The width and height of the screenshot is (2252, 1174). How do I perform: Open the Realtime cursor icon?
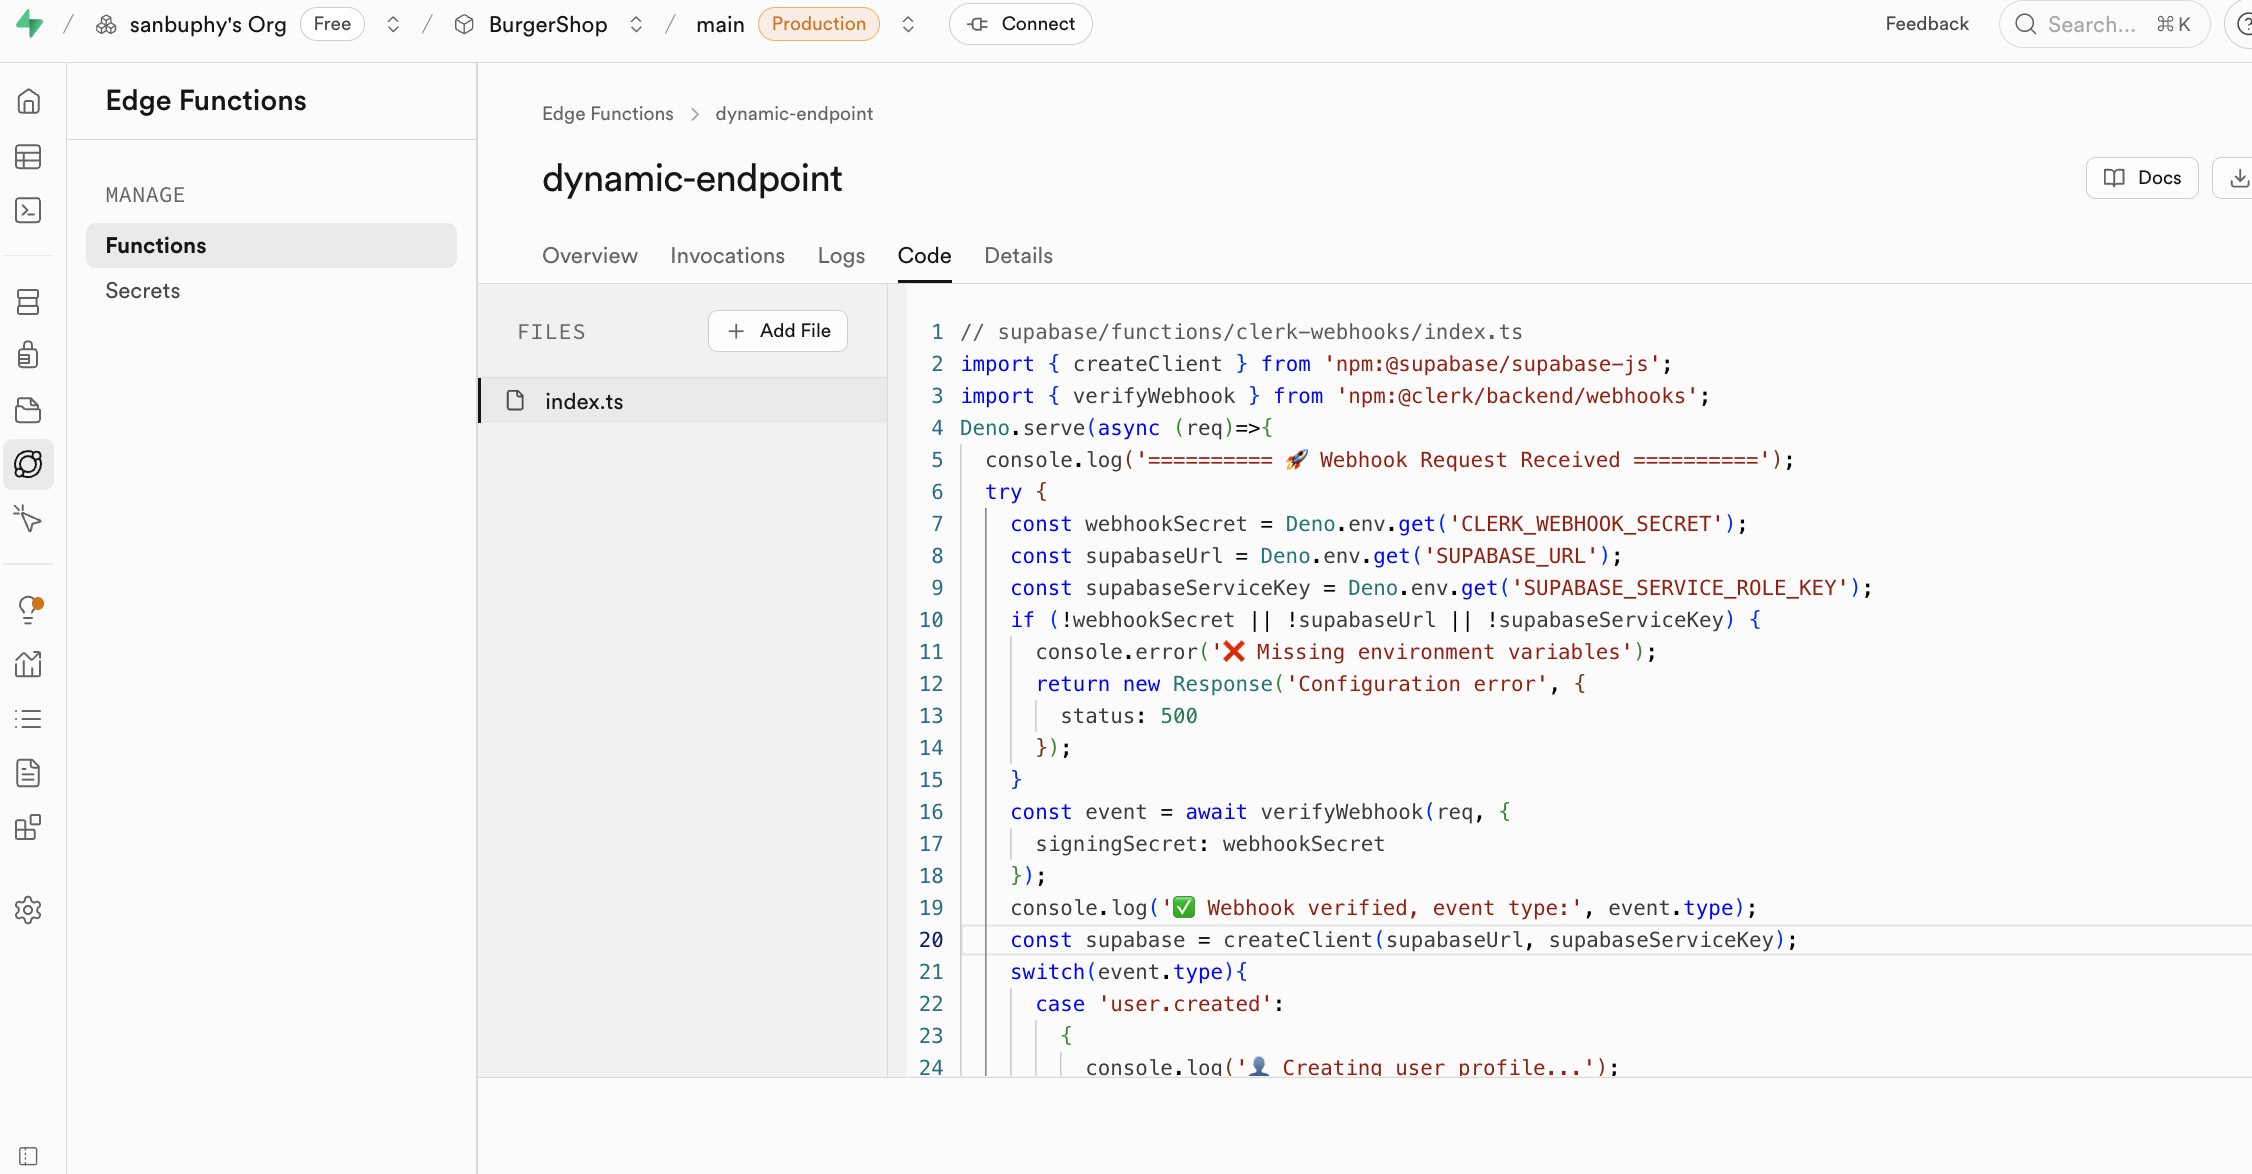coord(28,518)
